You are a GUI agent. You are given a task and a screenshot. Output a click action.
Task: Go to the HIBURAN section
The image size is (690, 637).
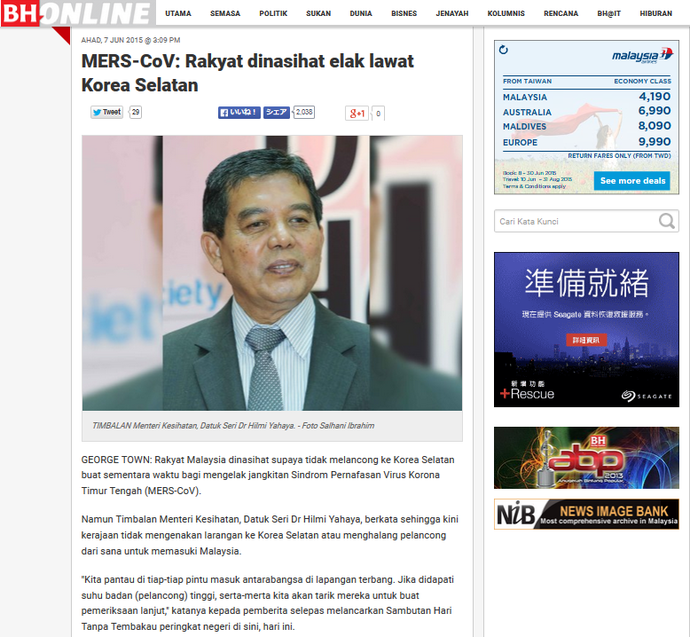point(656,14)
